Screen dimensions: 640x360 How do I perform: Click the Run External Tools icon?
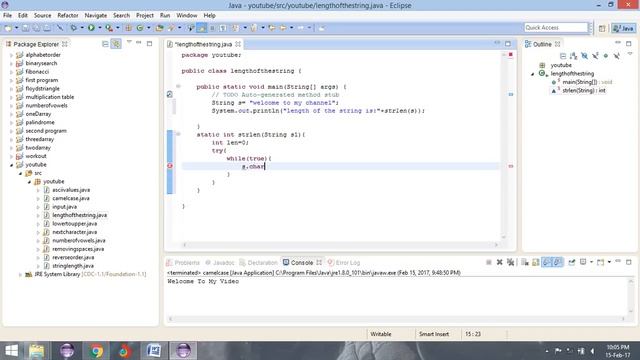pos(109,28)
